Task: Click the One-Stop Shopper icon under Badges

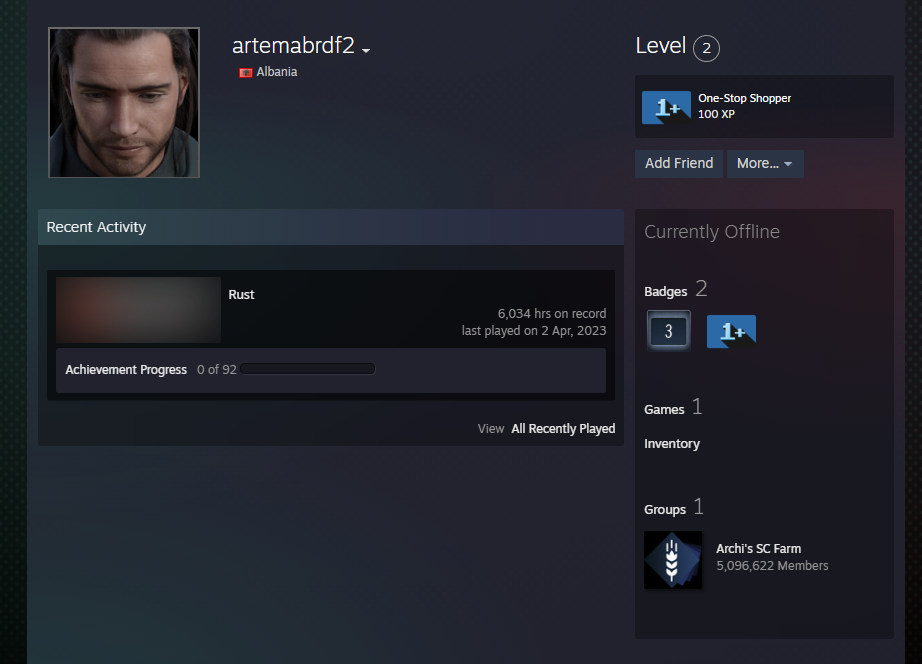Action: point(731,331)
